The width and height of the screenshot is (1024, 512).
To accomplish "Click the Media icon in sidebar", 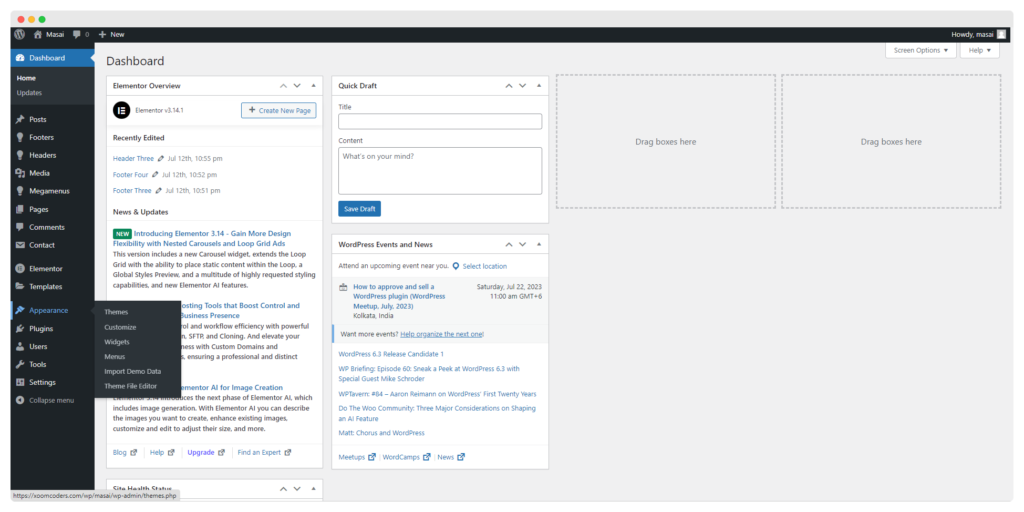I will click(20, 173).
